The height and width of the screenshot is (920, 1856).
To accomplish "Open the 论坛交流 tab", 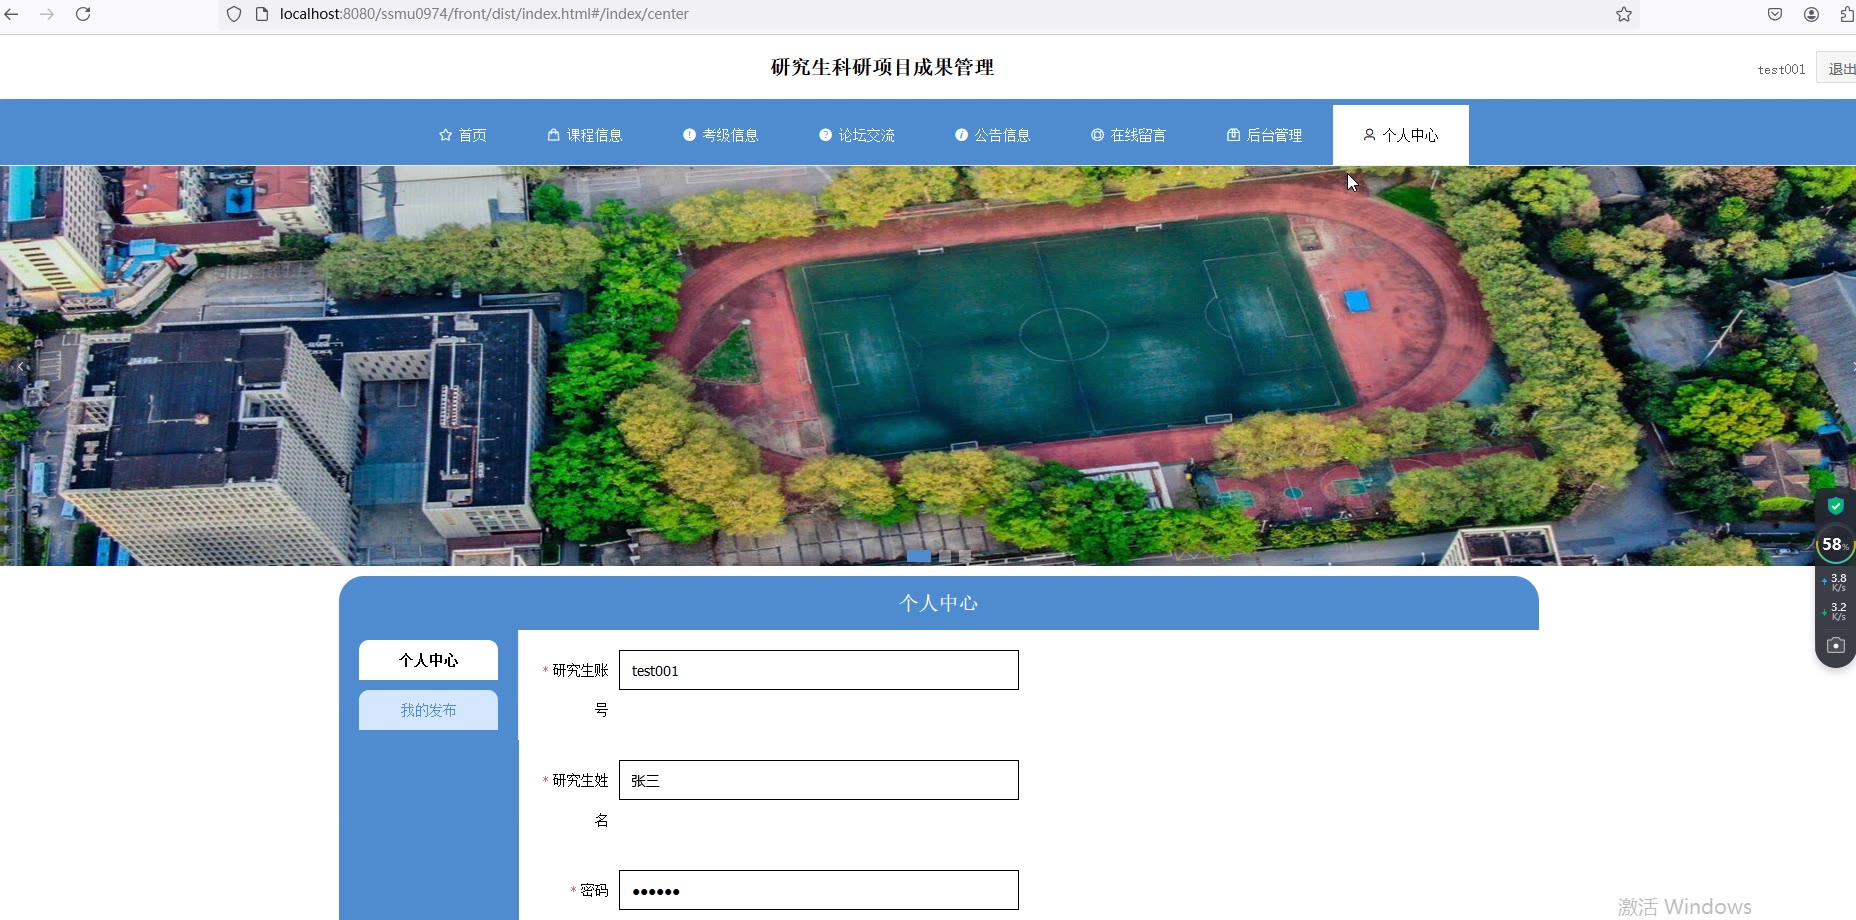I will [x=857, y=135].
